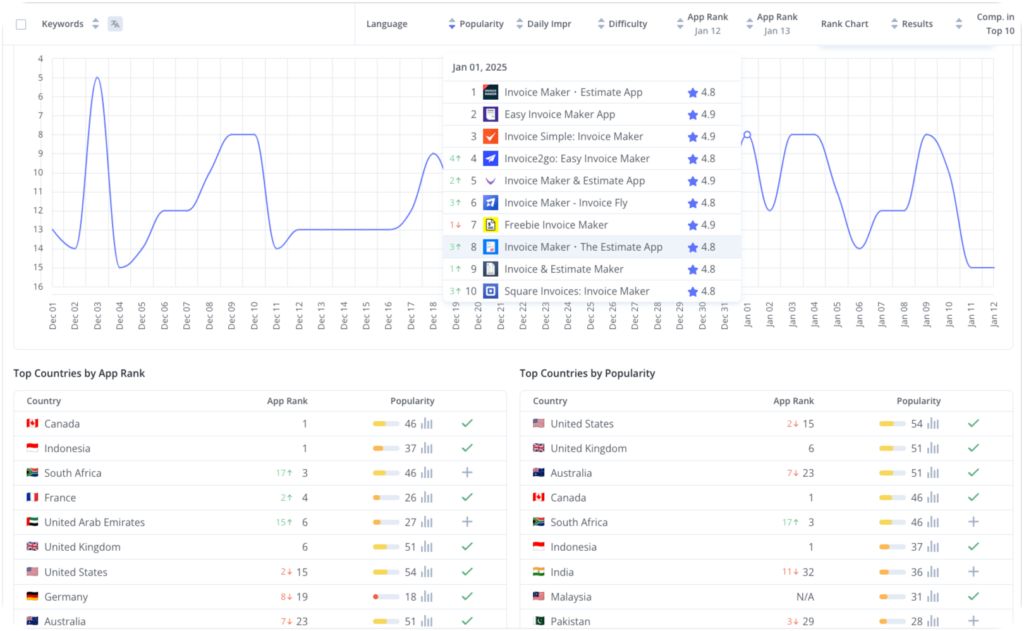Click the Germany flag icon

click(32, 596)
